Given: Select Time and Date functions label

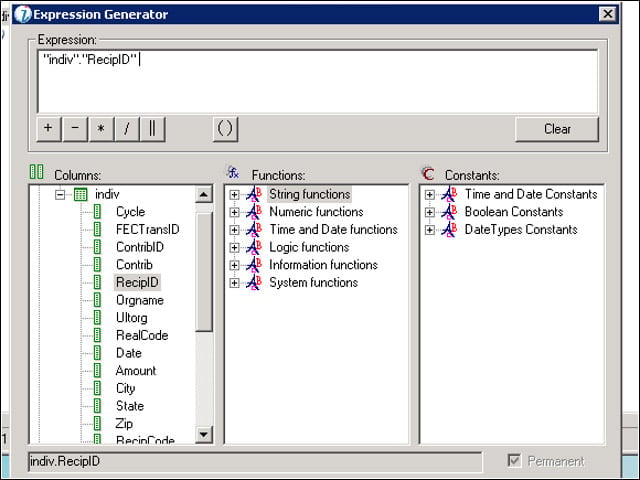Looking at the screenshot, I should [x=333, y=229].
